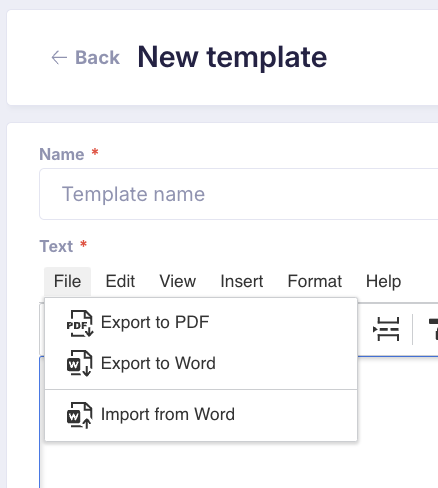Open the Edit menu
Screen dimensions: 438x488
[120, 281]
